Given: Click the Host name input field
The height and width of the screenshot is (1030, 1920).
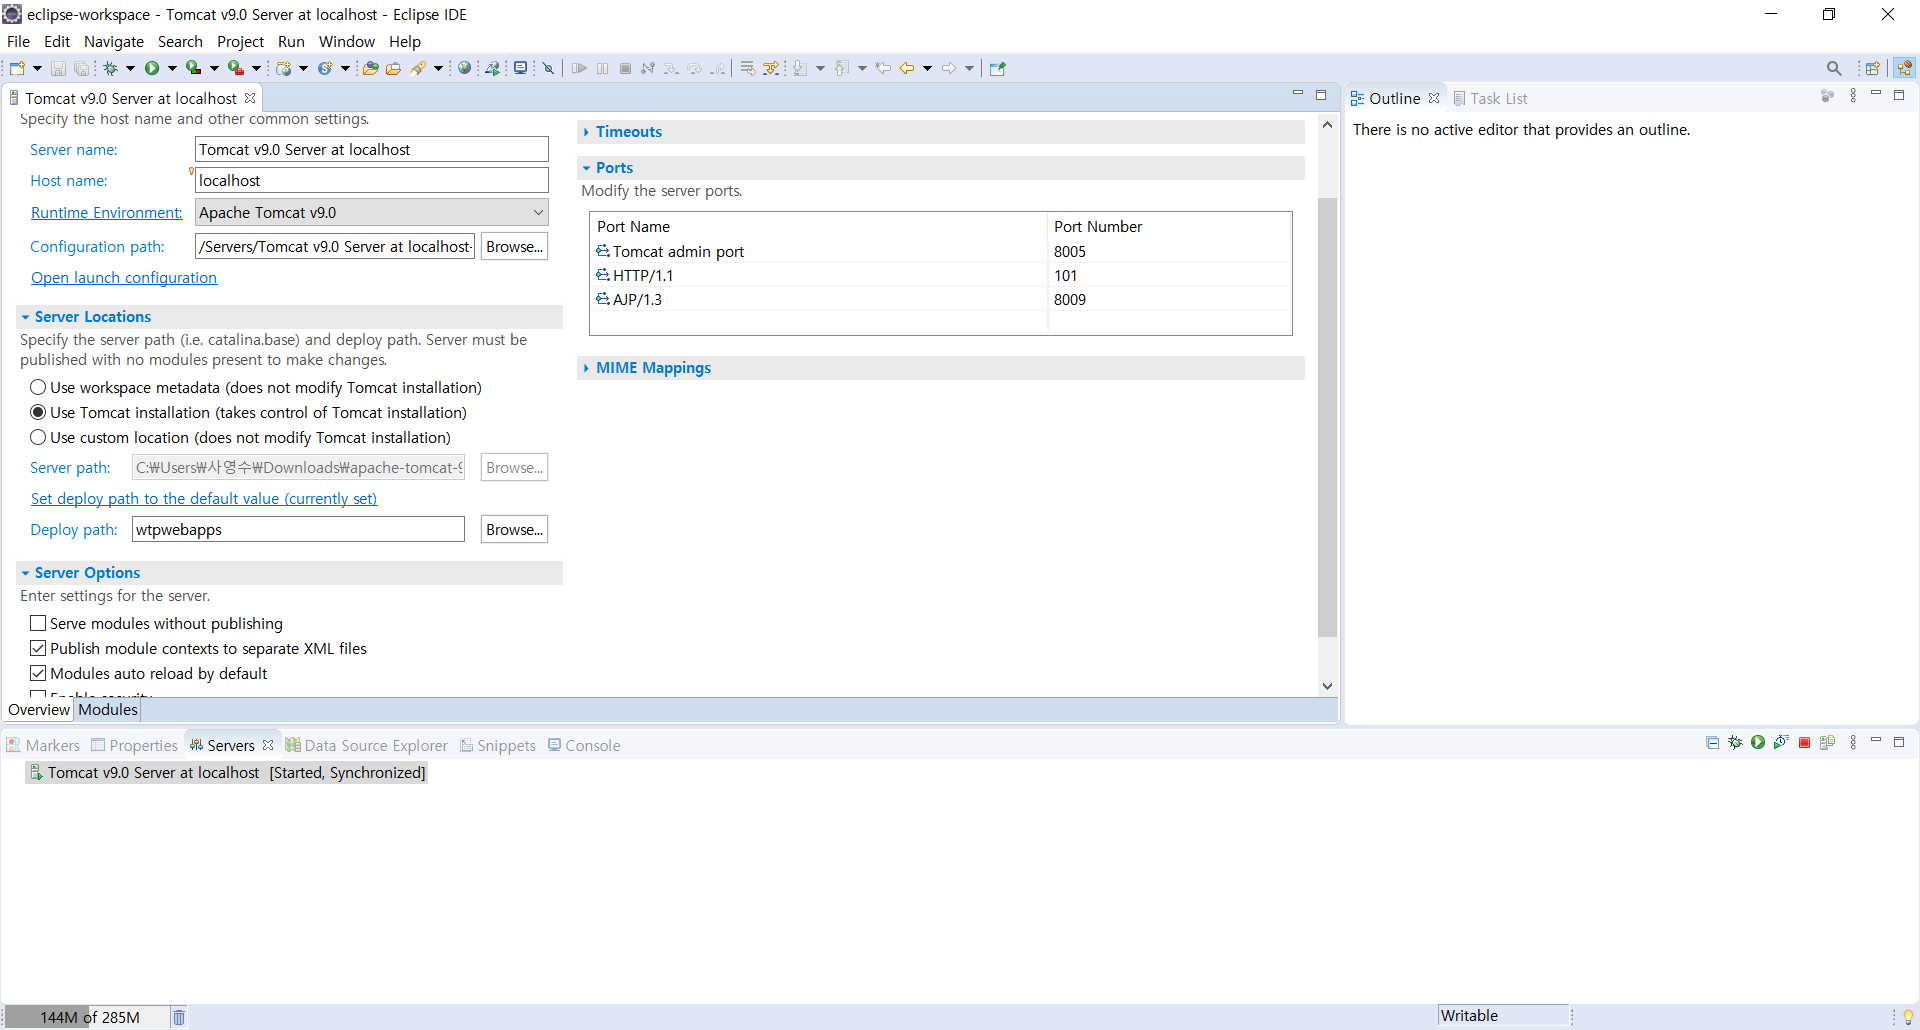Looking at the screenshot, I should [372, 180].
